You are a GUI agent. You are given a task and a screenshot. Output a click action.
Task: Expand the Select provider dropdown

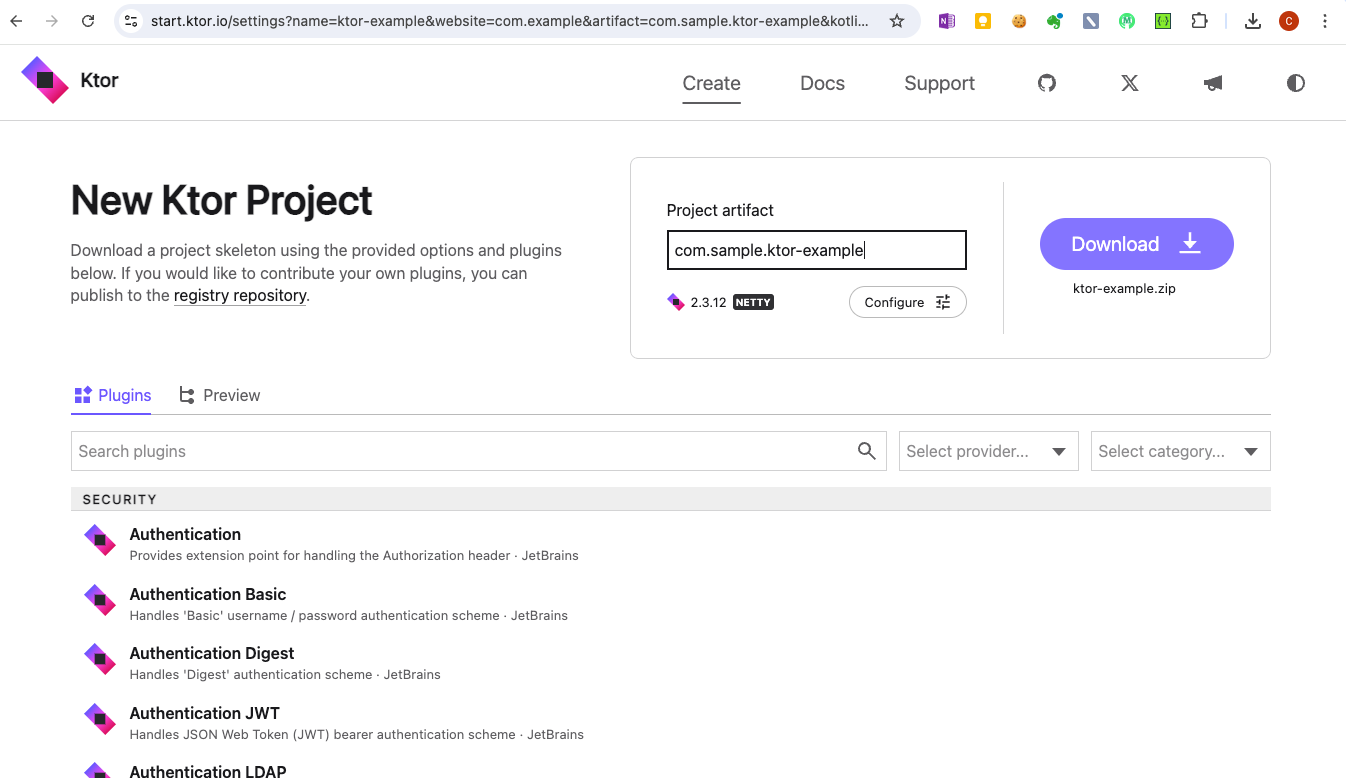tap(989, 451)
